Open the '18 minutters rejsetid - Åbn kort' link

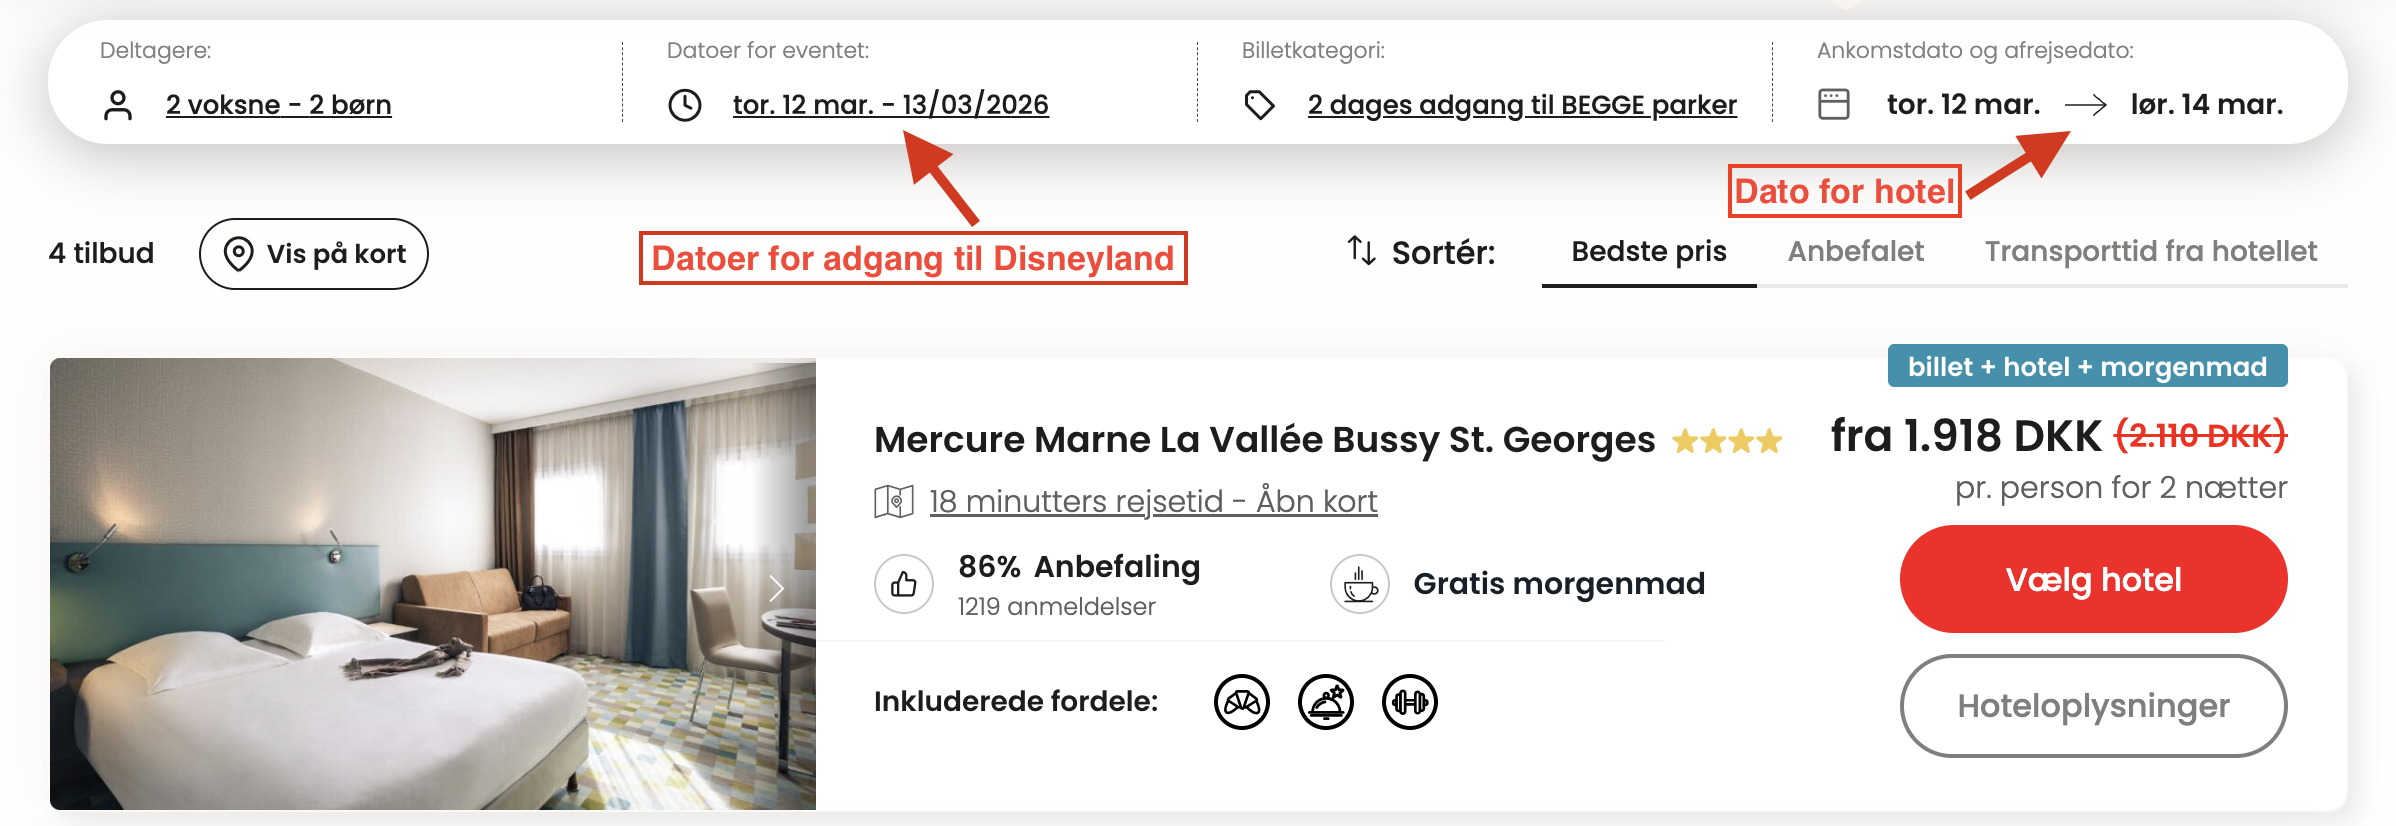pos(1153,501)
